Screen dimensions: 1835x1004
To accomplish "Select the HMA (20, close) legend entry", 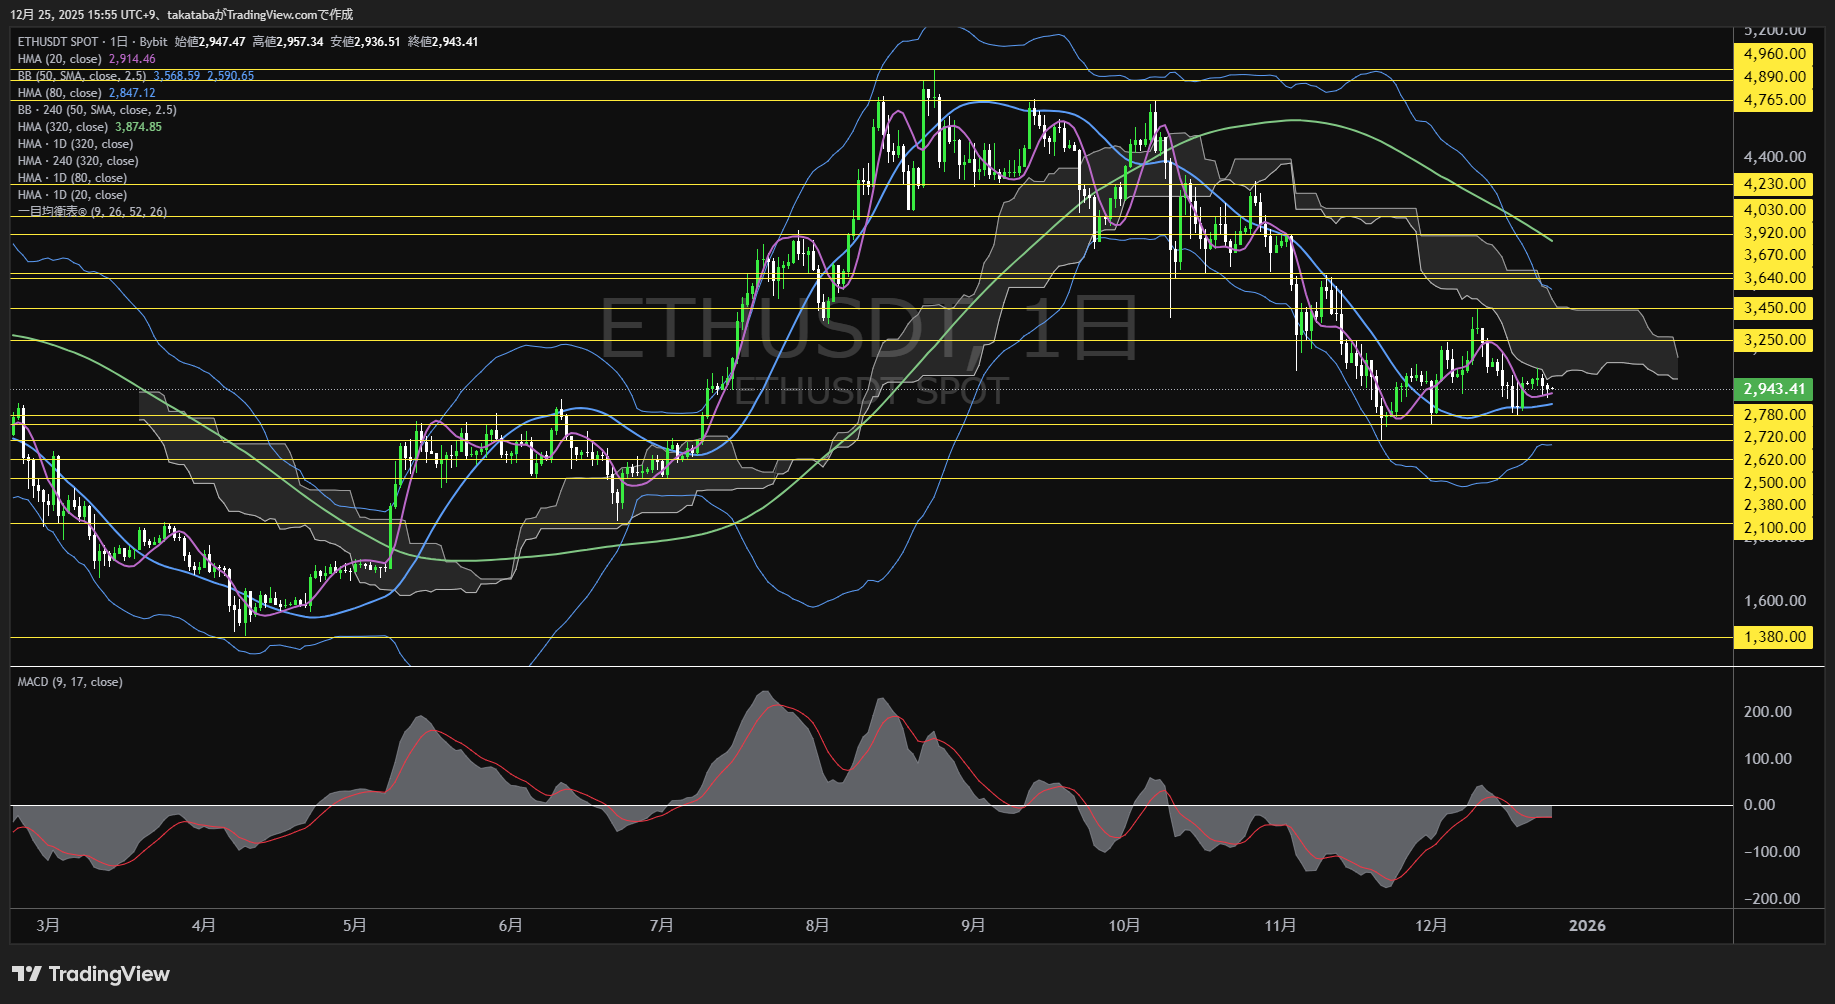I will coord(59,59).
